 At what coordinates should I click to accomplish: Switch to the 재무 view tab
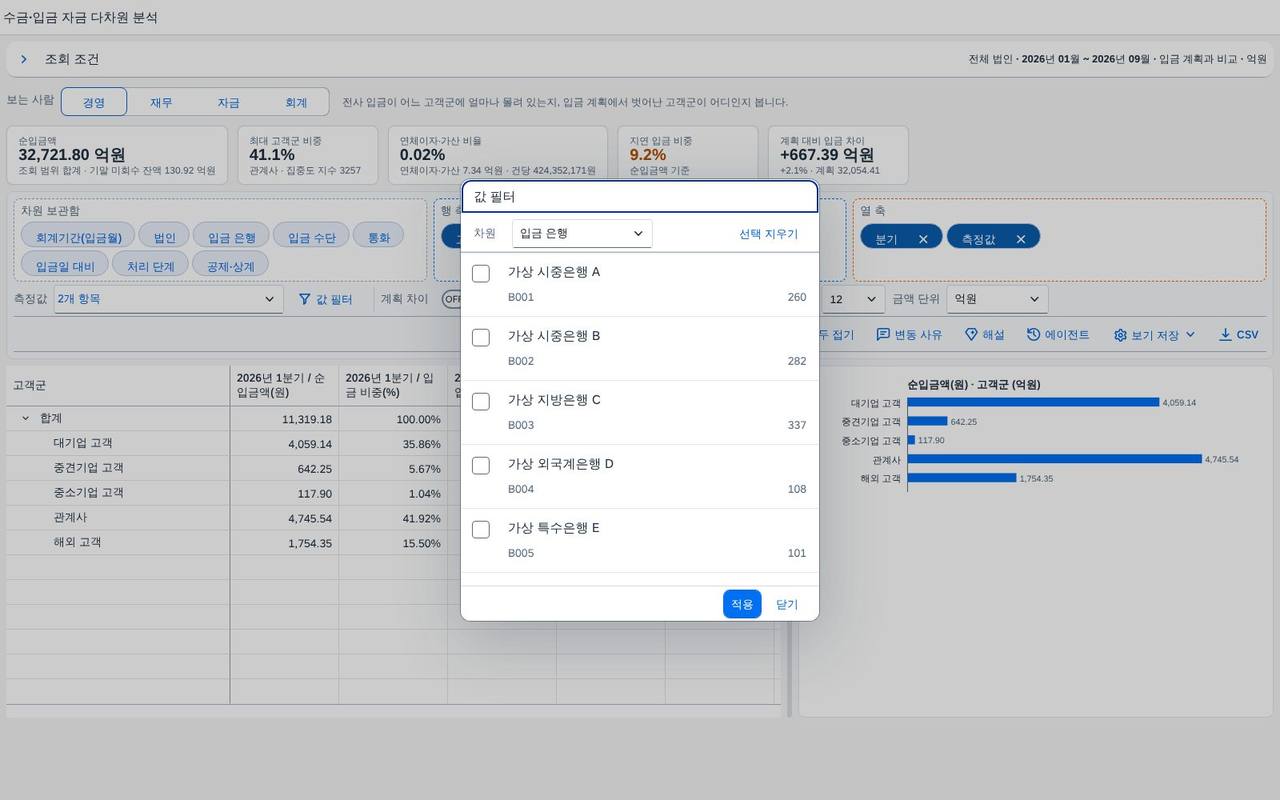161,102
